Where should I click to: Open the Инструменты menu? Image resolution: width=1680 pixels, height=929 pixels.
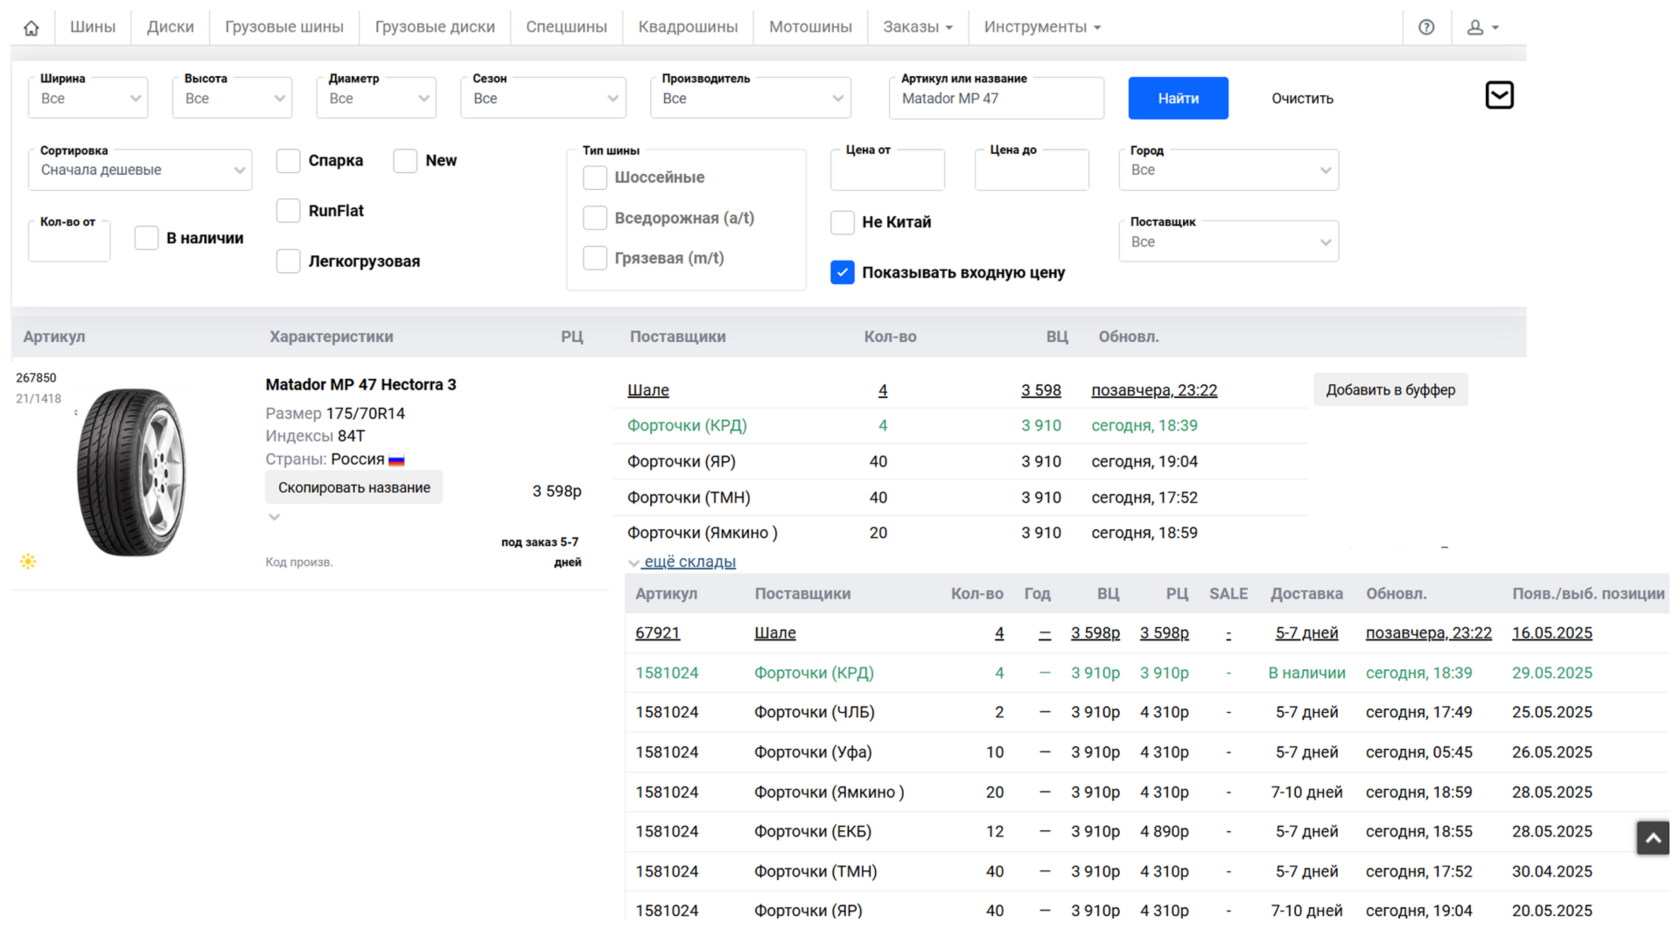(1041, 27)
